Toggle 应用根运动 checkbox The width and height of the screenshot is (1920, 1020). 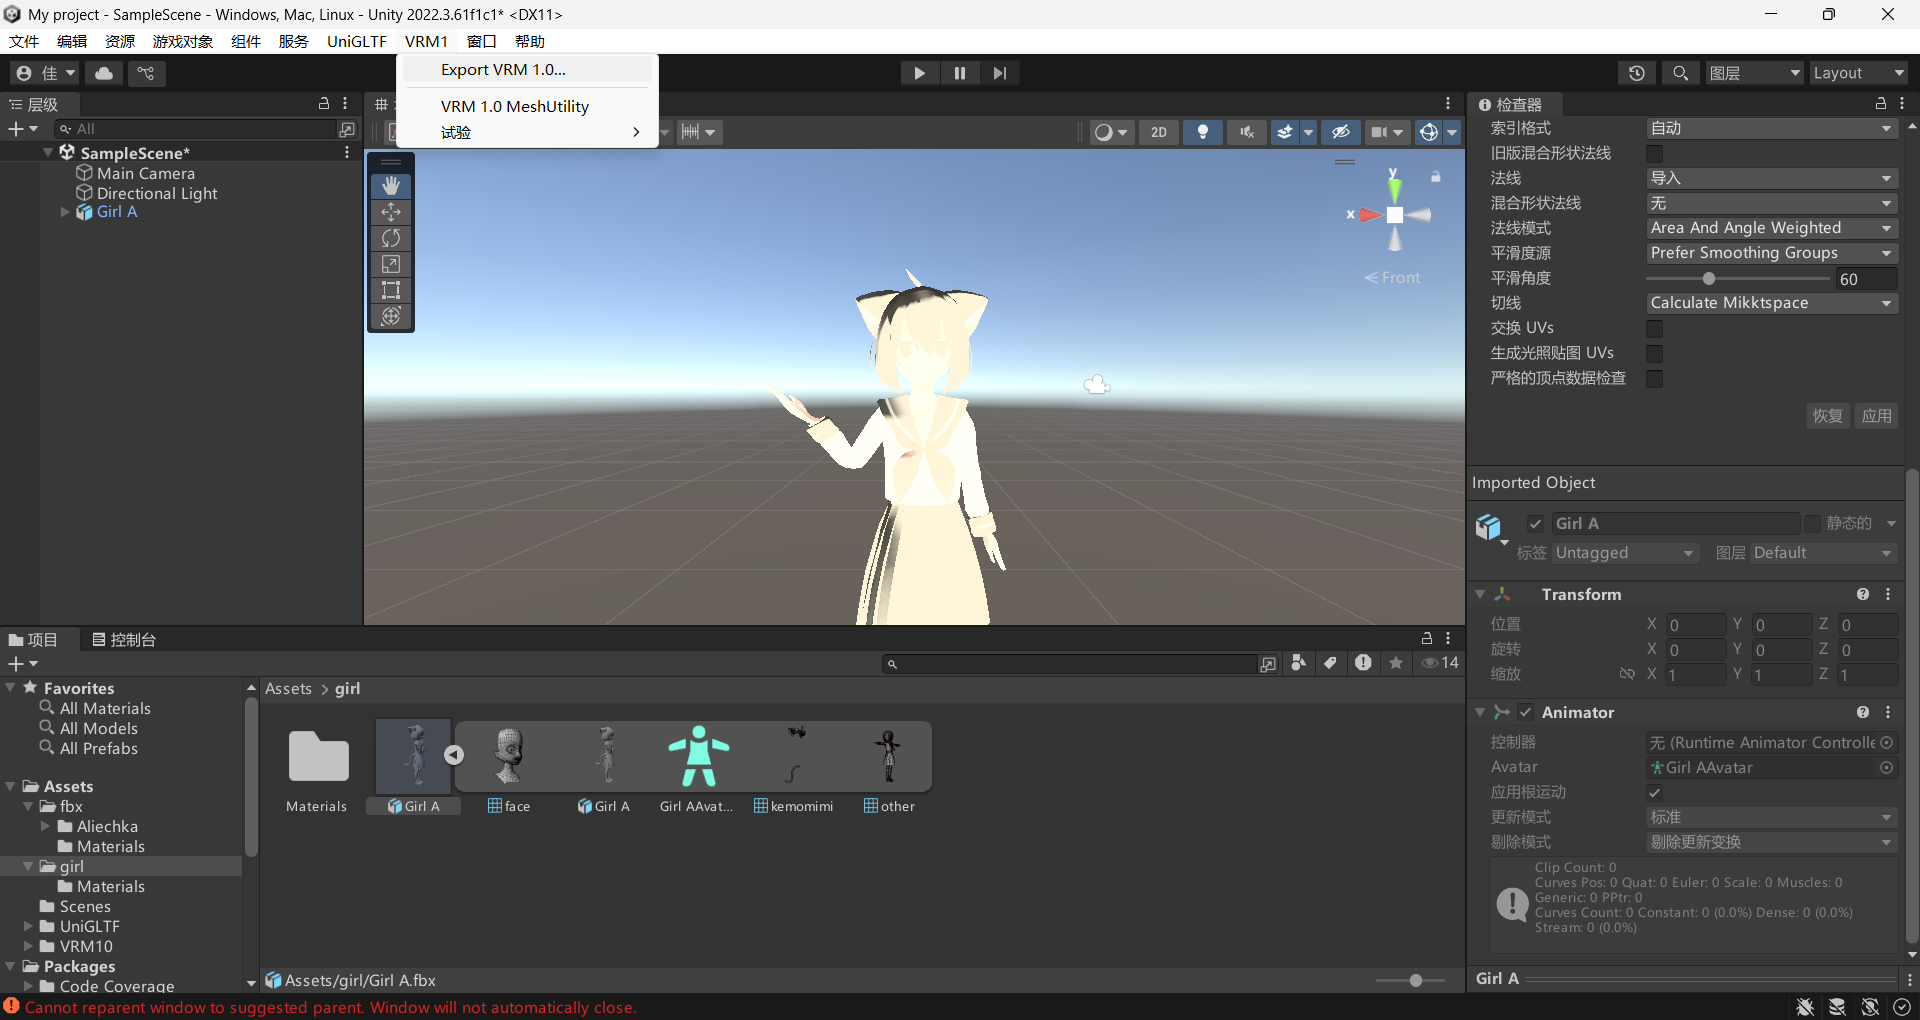click(x=1655, y=793)
